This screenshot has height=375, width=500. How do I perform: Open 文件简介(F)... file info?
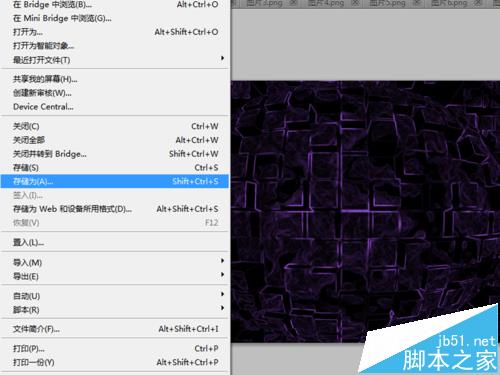115,329
